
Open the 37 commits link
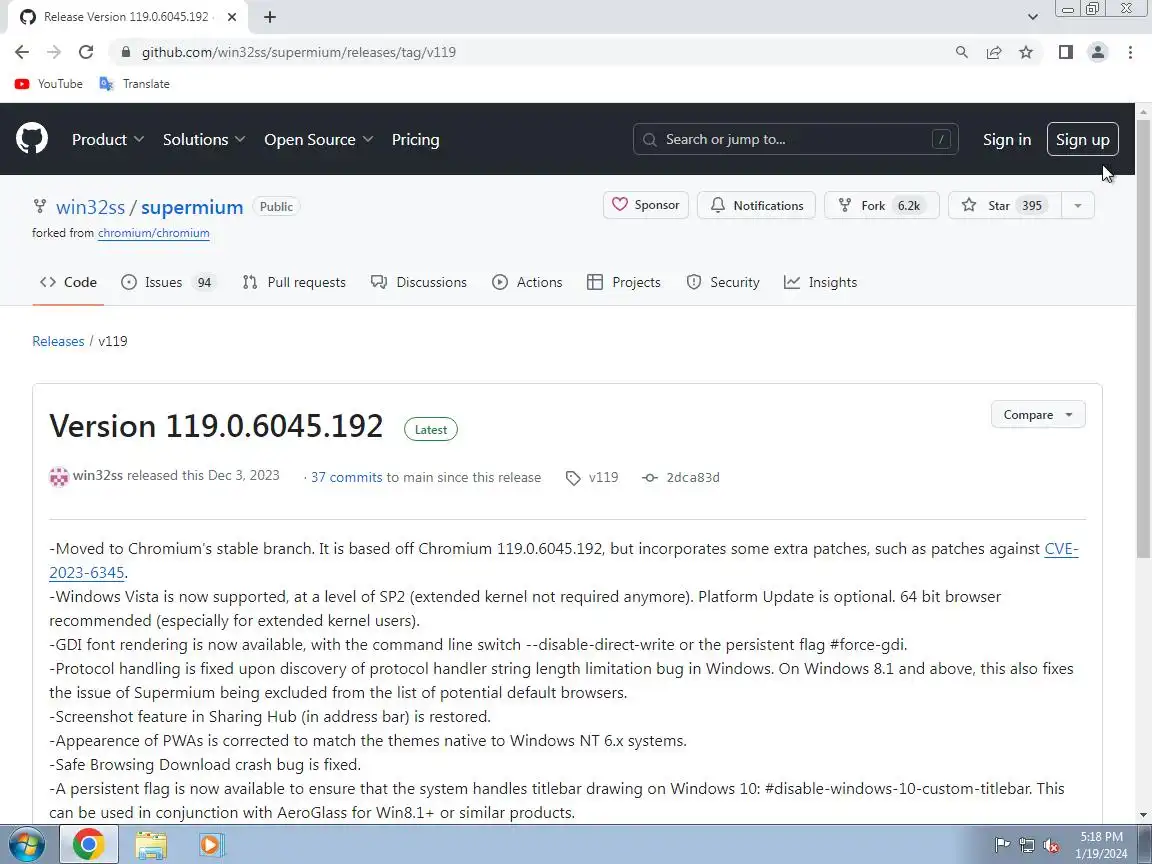(347, 478)
